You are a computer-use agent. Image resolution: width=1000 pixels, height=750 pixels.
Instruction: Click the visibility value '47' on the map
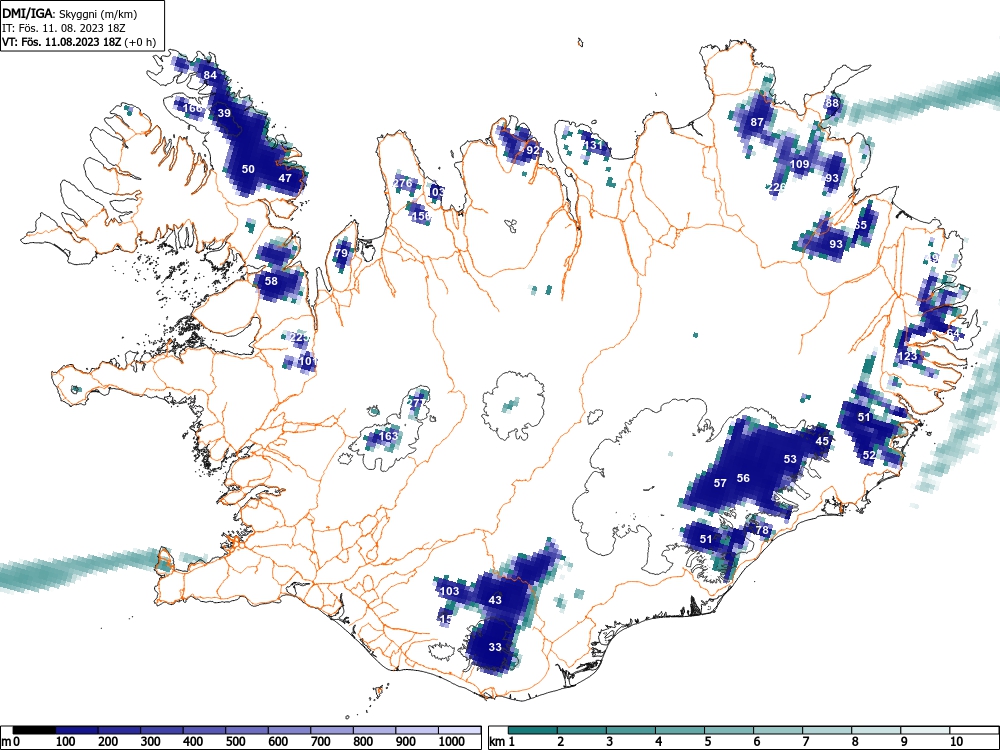pyautogui.click(x=285, y=178)
